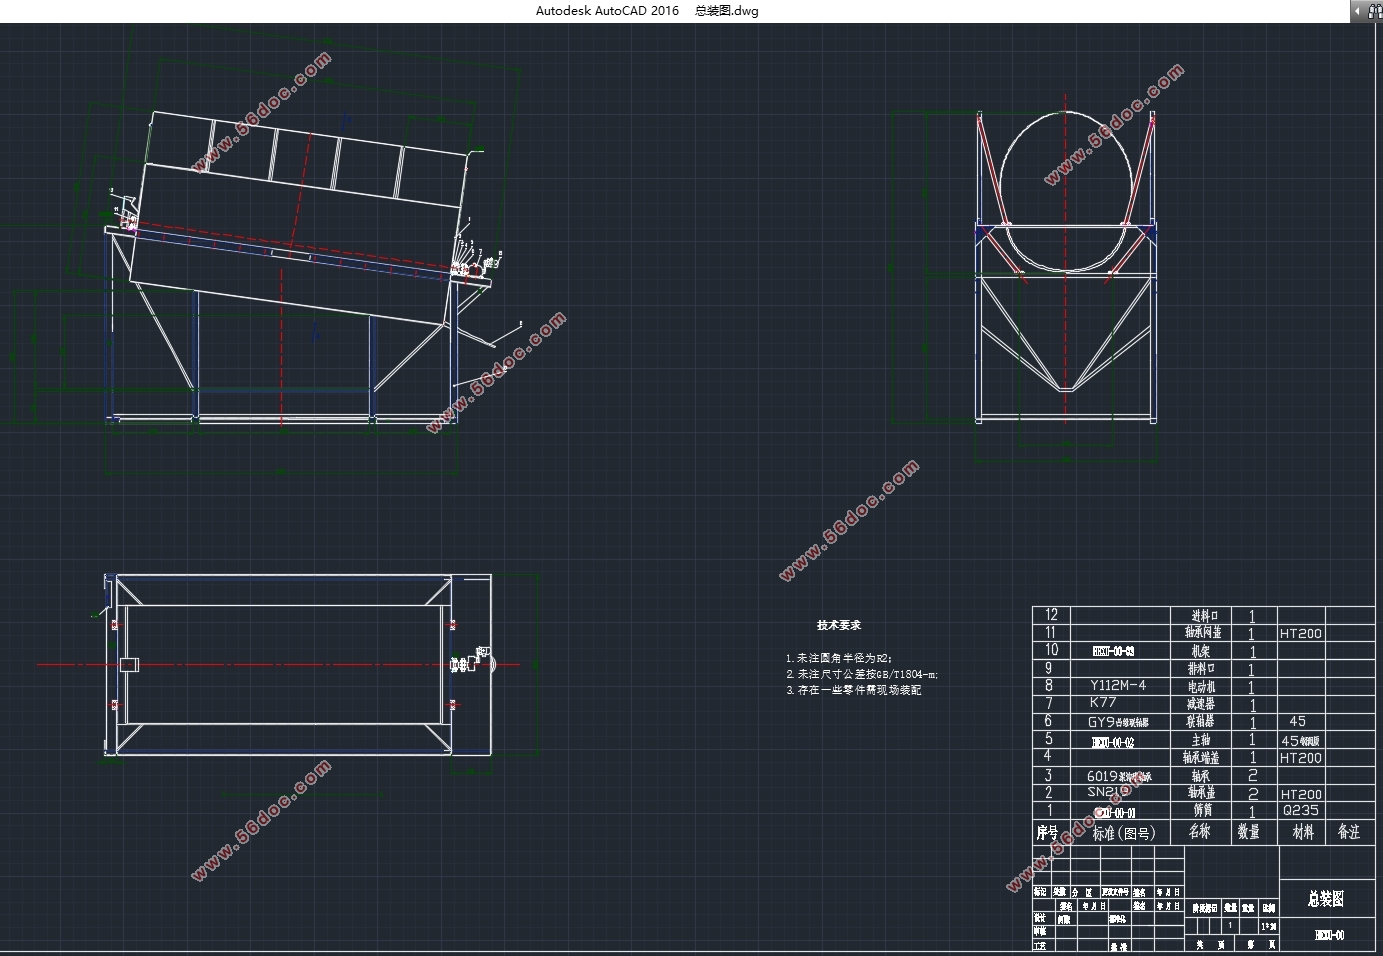The height and width of the screenshot is (956, 1383).
Task: Click the 名称 header cell
Action: coord(1200,832)
